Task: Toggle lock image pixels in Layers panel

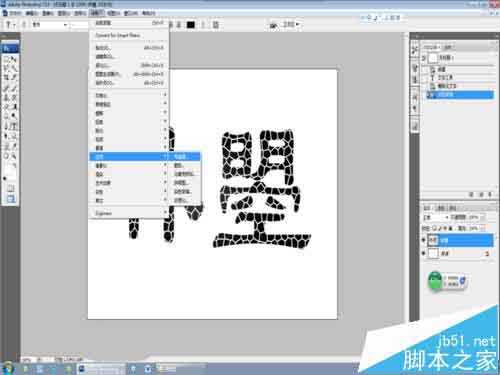Action: 439,228
